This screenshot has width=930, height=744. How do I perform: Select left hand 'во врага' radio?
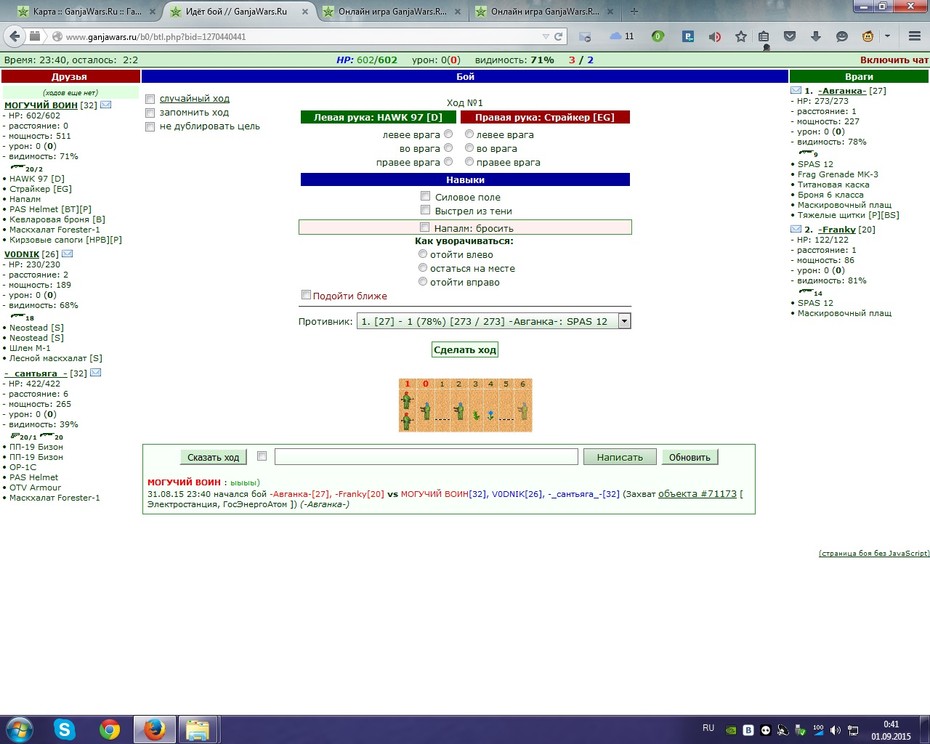(x=448, y=148)
